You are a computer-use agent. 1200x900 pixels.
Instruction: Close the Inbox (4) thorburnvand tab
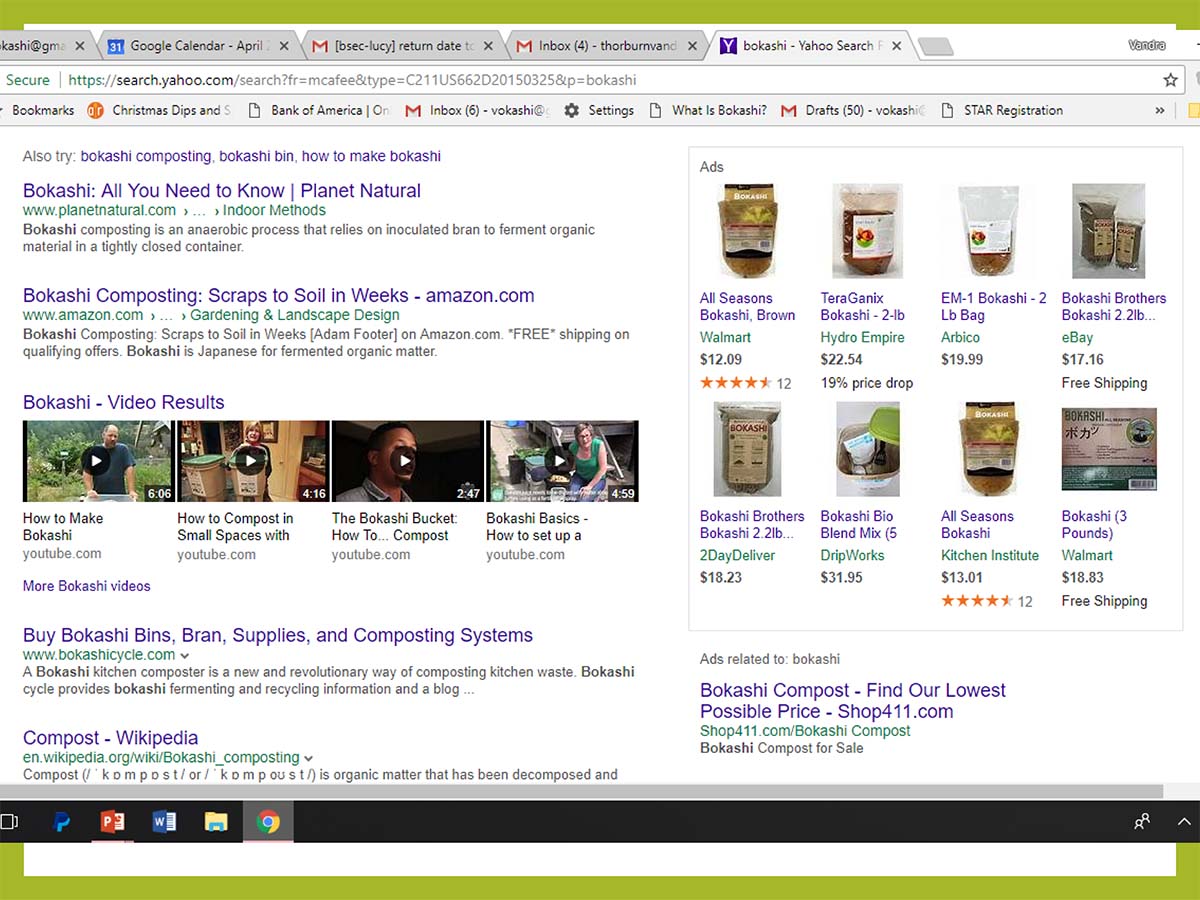coord(692,46)
